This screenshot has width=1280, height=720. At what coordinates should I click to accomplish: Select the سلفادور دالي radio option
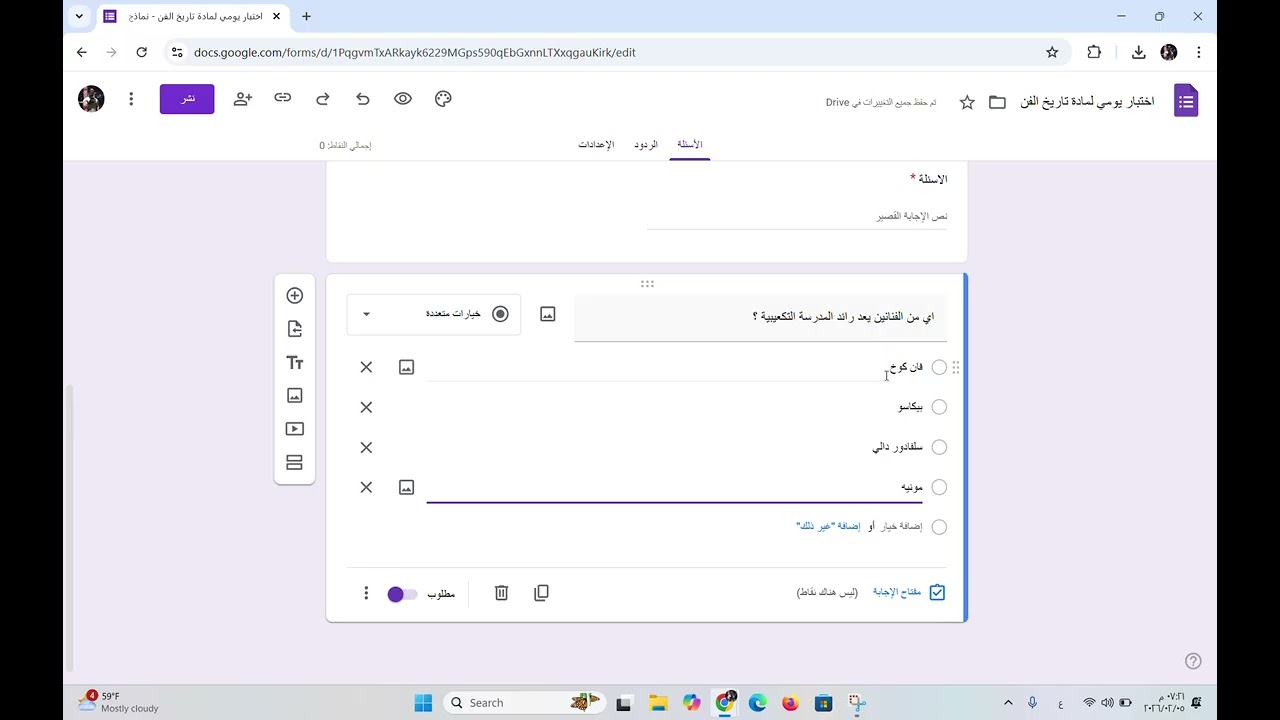[x=939, y=447]
